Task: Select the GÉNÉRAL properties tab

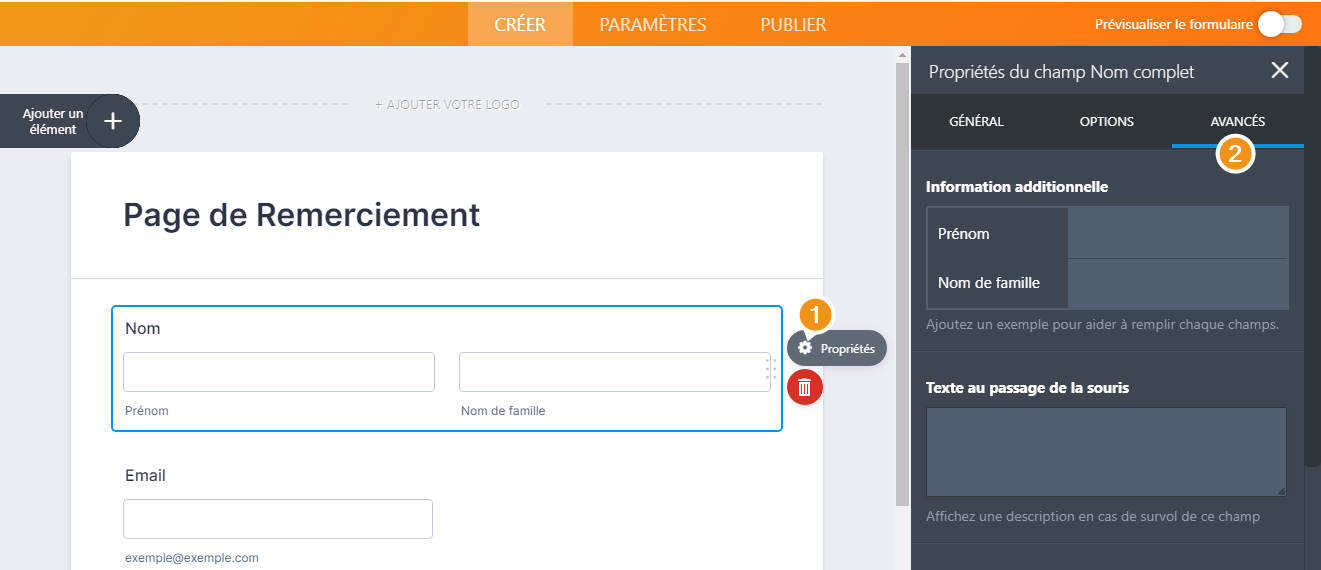Action: click(976, 121)
